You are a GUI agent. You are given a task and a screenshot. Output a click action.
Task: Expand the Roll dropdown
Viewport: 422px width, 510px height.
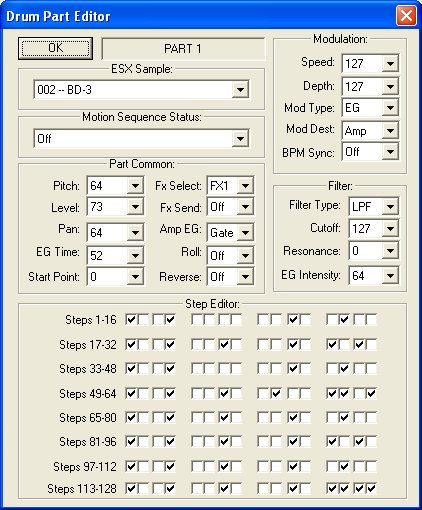coord(245,256)
